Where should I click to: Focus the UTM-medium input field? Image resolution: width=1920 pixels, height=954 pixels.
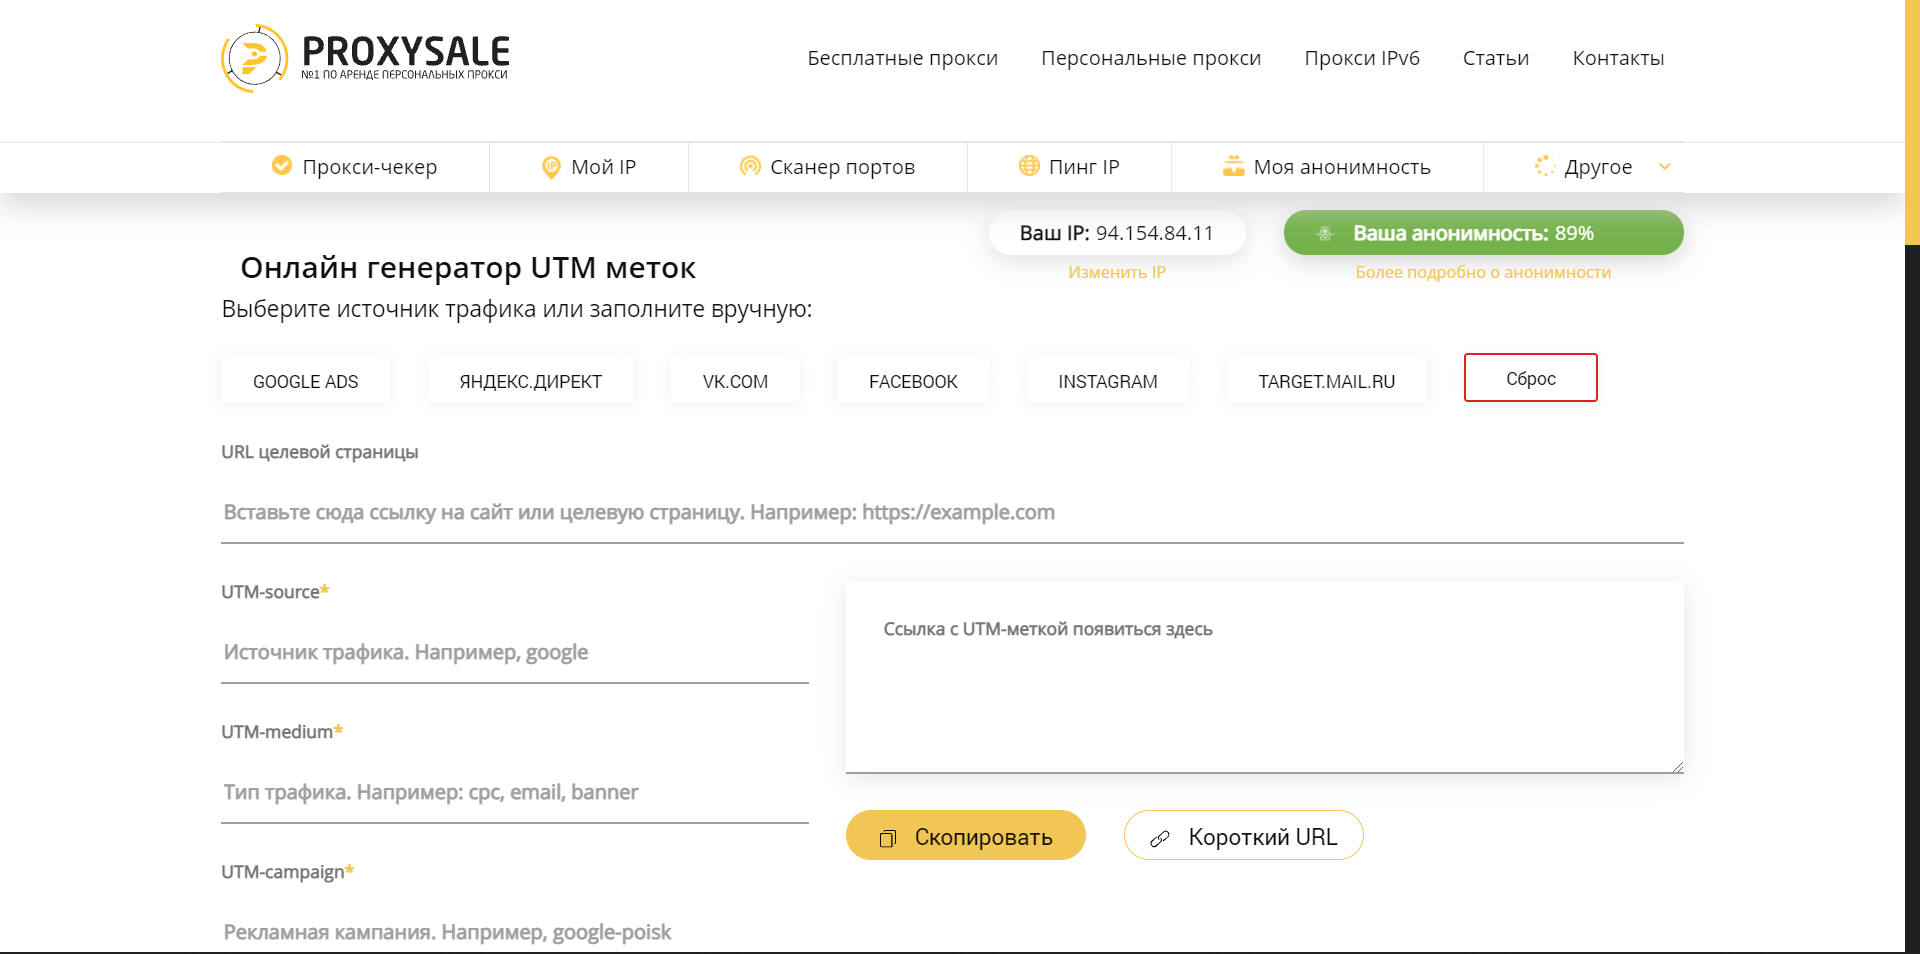(x=514, y=793)
